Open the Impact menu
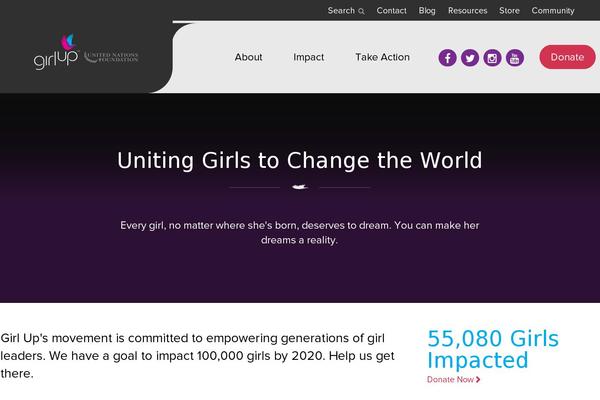Viewport: 600px width, 400px height. click(x=309, y=57)
